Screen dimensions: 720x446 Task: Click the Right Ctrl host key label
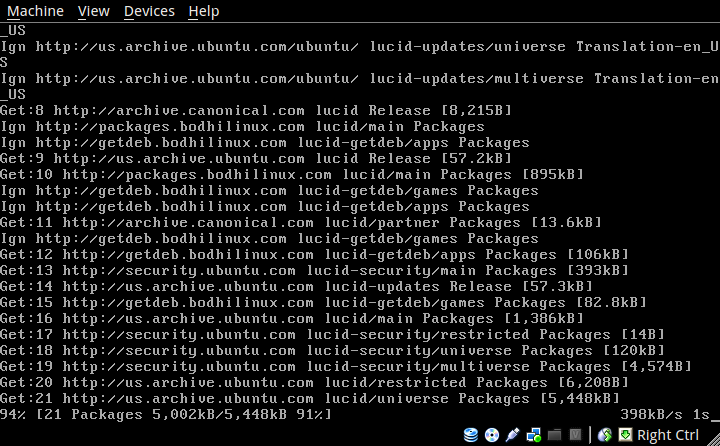[668, 435]
